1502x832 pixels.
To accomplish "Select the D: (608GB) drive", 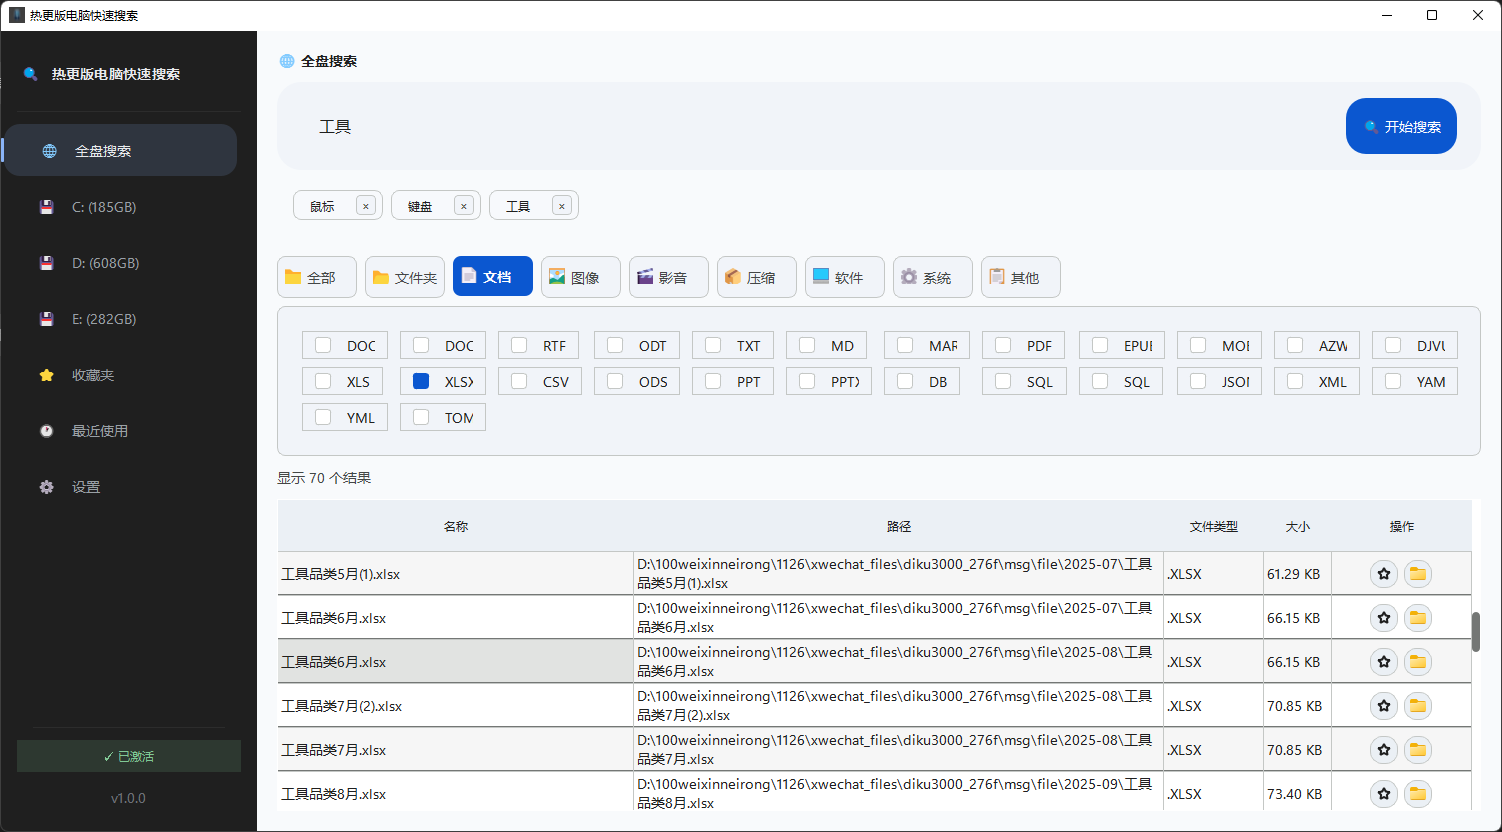I will coord(105,263).
